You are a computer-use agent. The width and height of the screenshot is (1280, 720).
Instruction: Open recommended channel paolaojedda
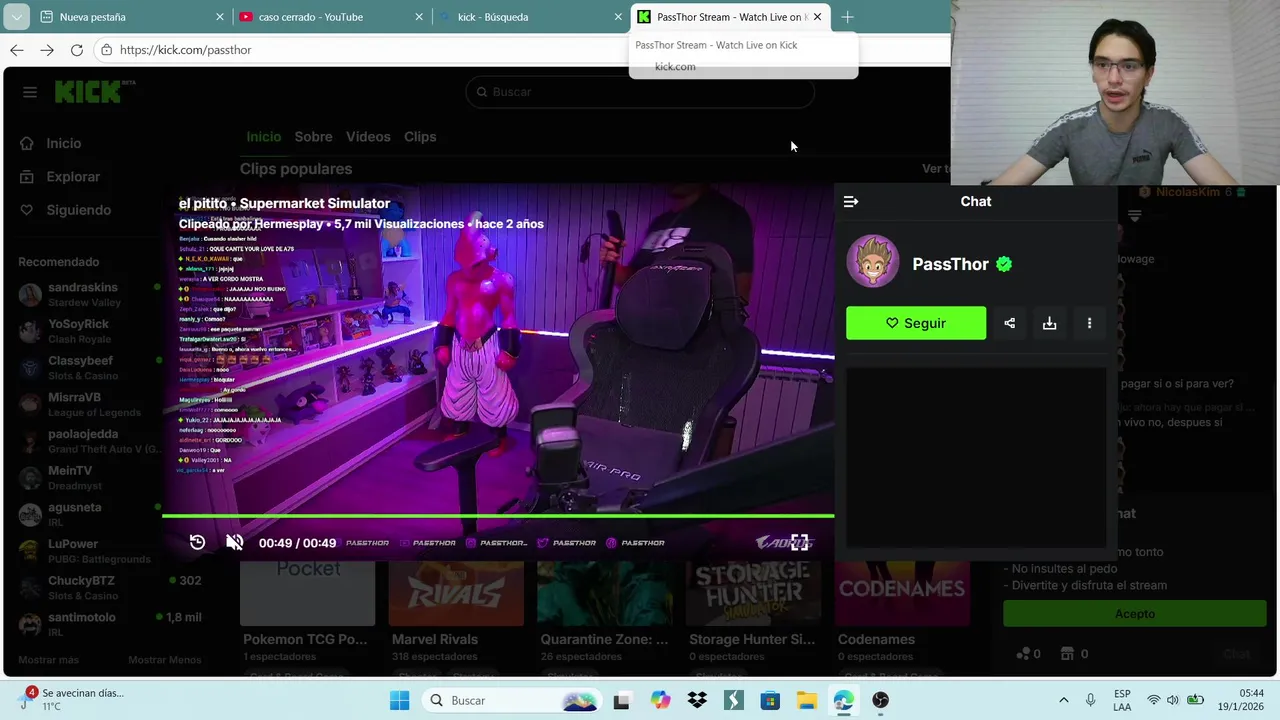tap(90, 441)
